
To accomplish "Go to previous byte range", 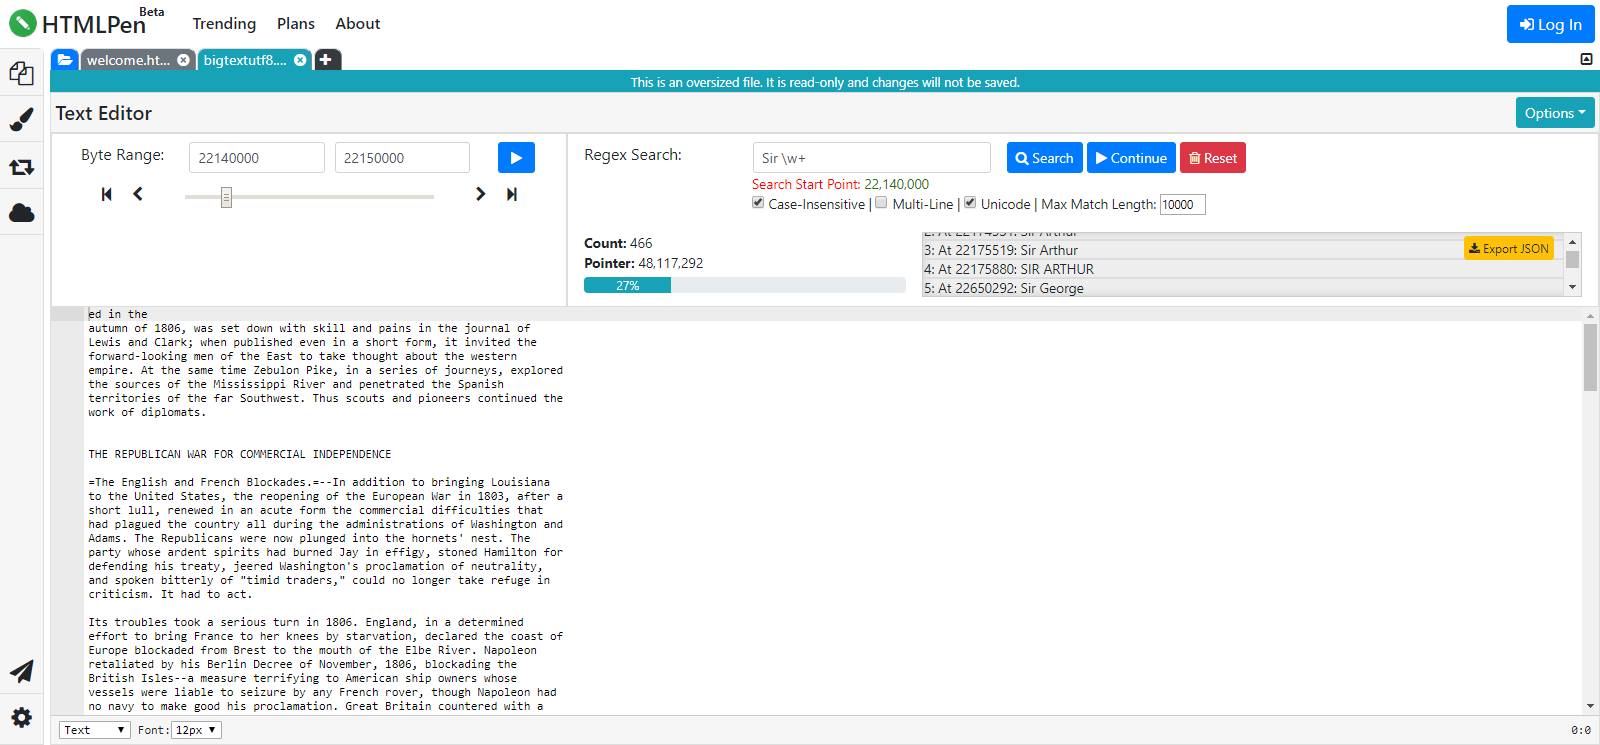I will [138, 194].
